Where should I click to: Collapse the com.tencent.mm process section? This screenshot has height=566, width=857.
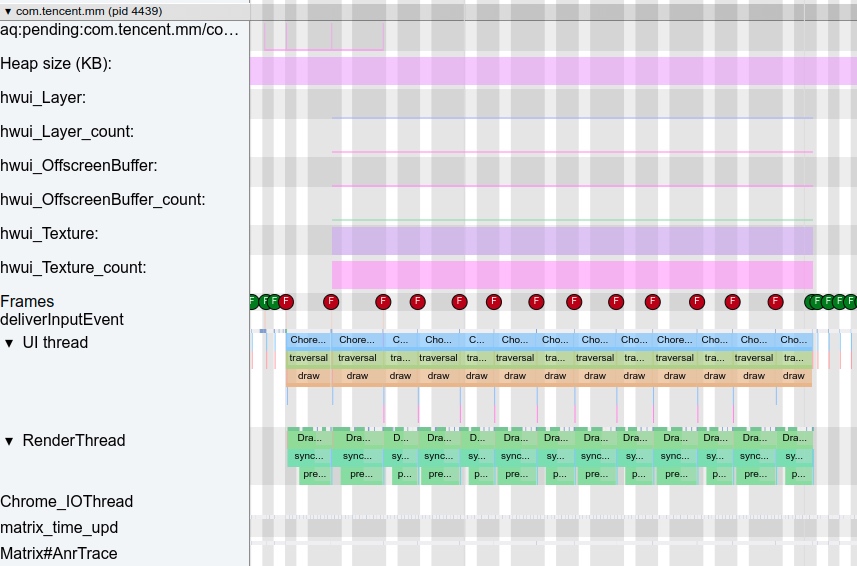coord(9,10)
